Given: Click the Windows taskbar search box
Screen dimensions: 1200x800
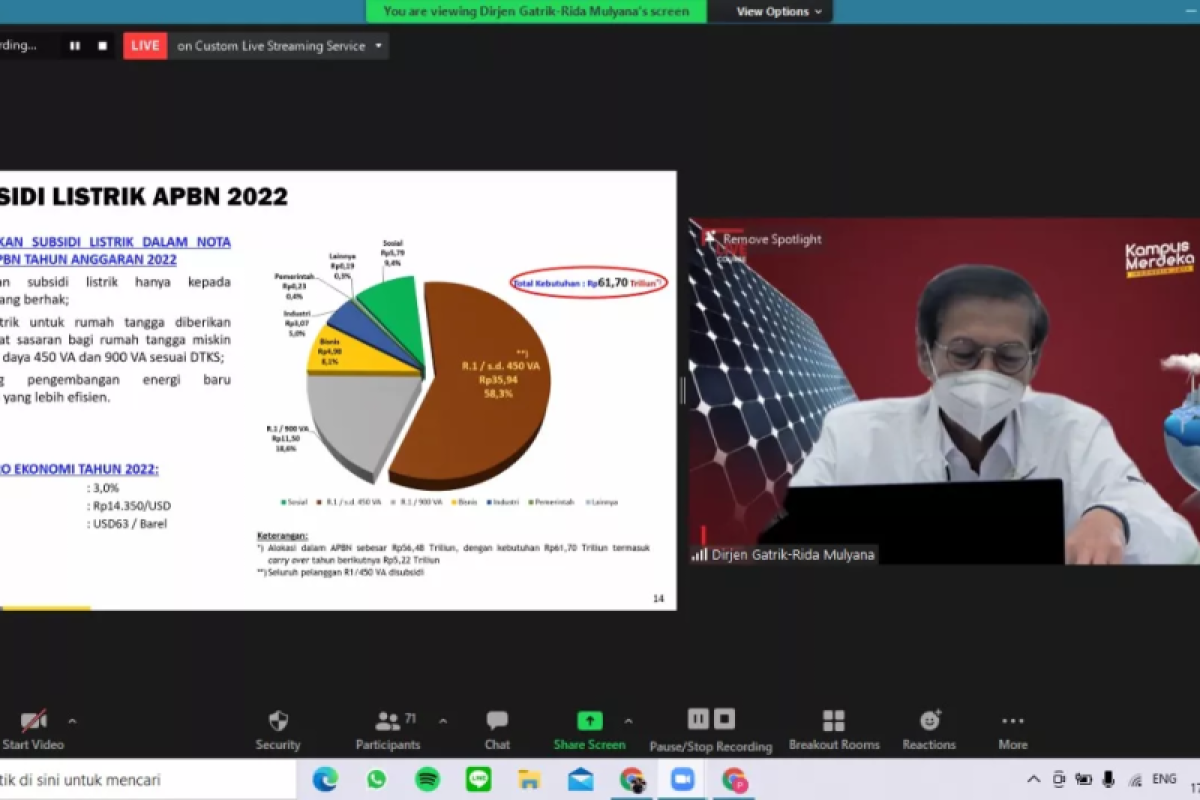Looking at the screenshot, I should pyautogui.click(x=148, y=779).
